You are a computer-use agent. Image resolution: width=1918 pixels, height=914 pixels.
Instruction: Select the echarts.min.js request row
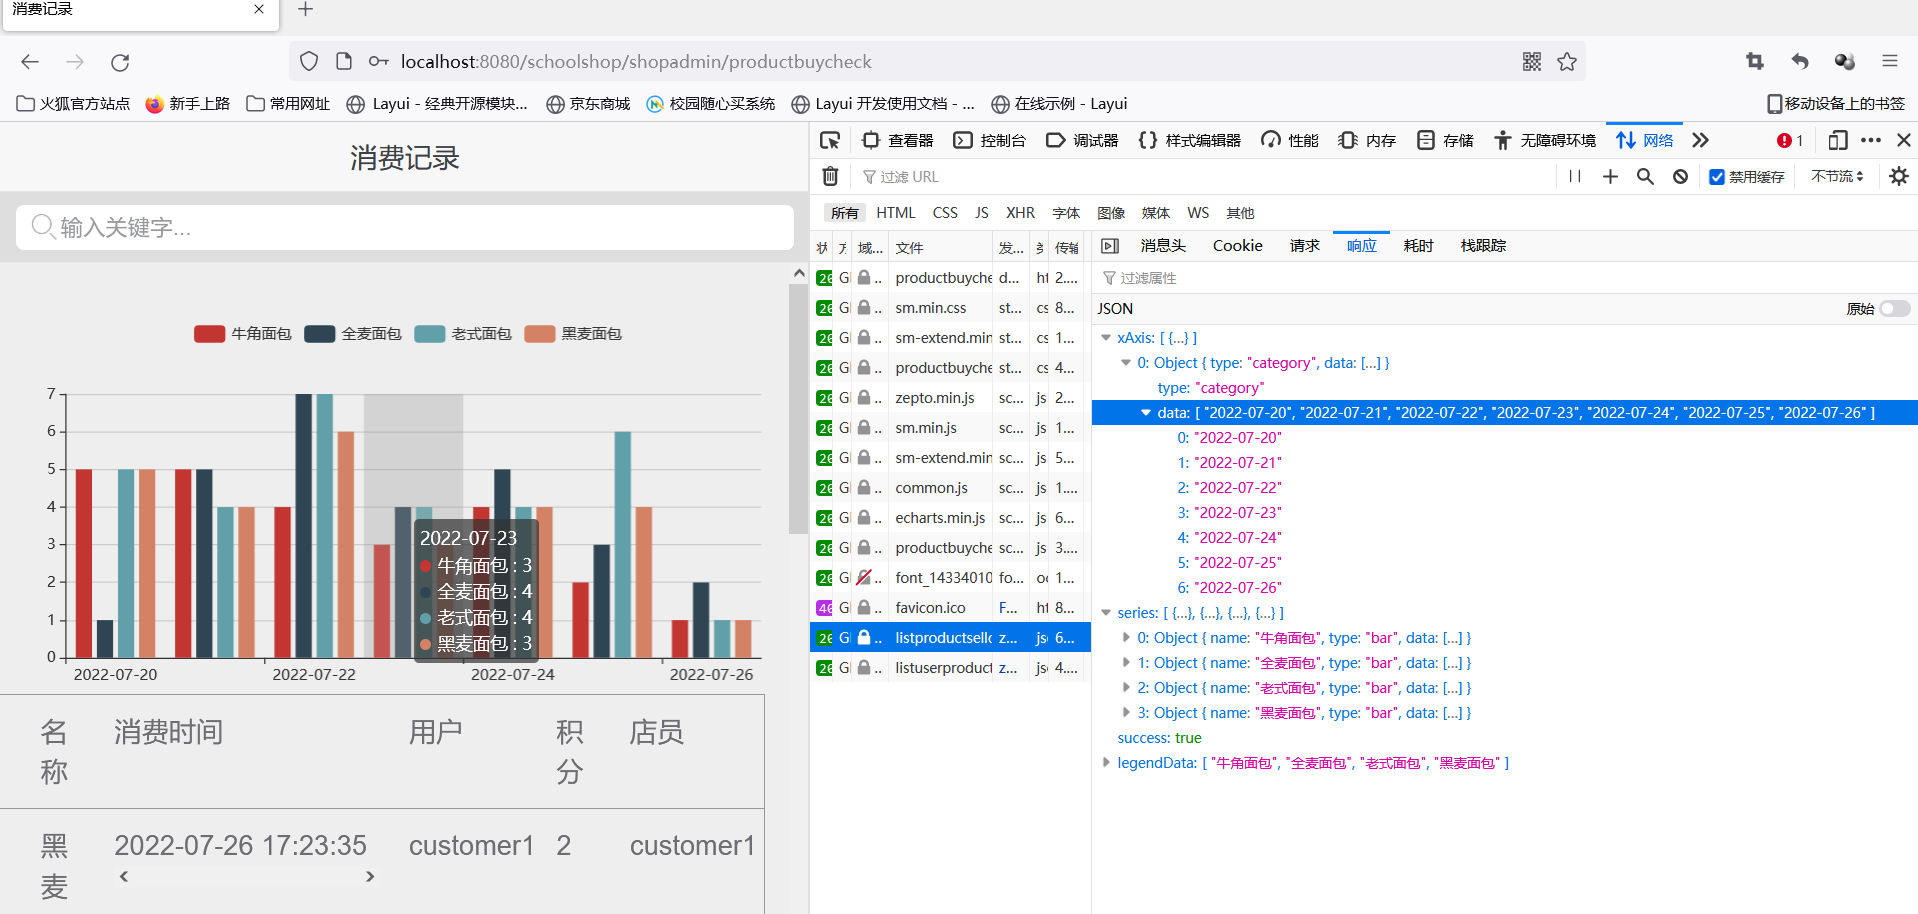tap(950, 518)
